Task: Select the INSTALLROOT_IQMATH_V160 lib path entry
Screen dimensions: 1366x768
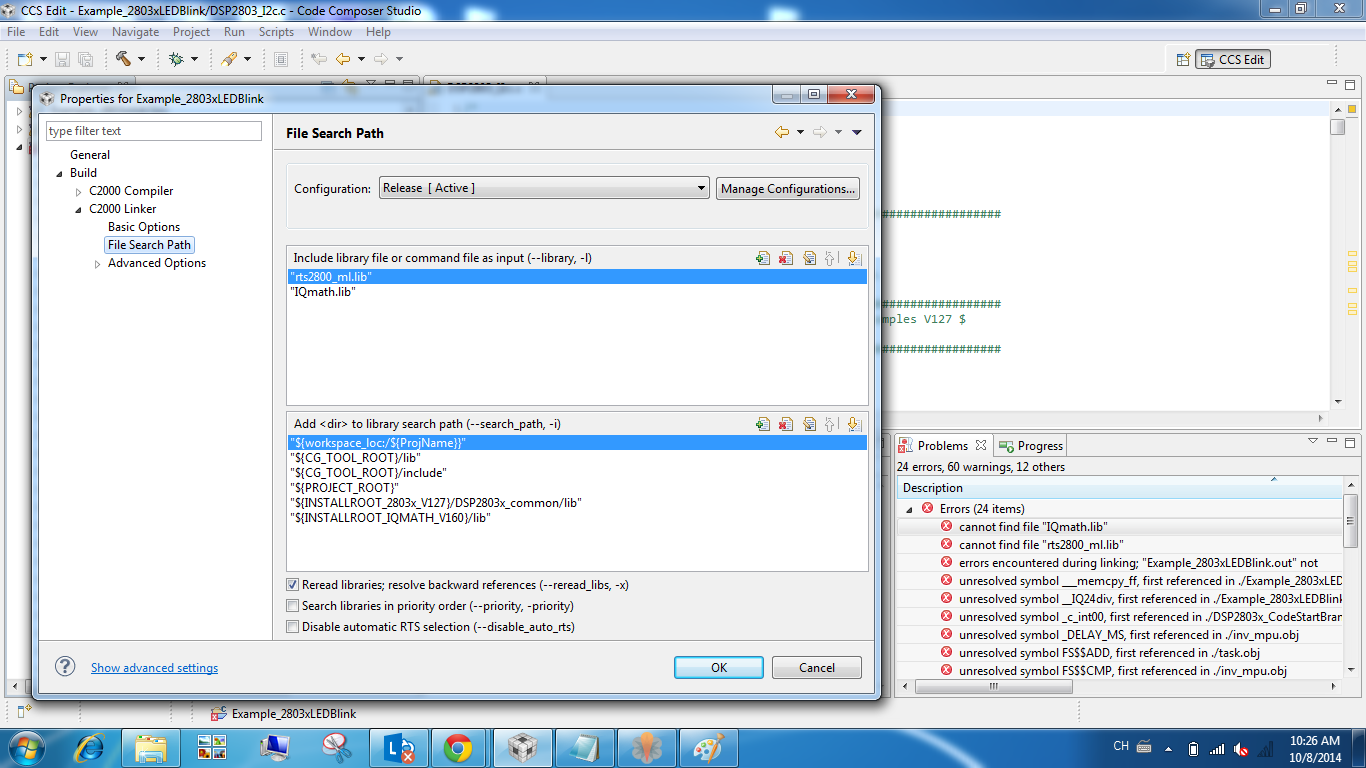Action: (x=577, y=517)
